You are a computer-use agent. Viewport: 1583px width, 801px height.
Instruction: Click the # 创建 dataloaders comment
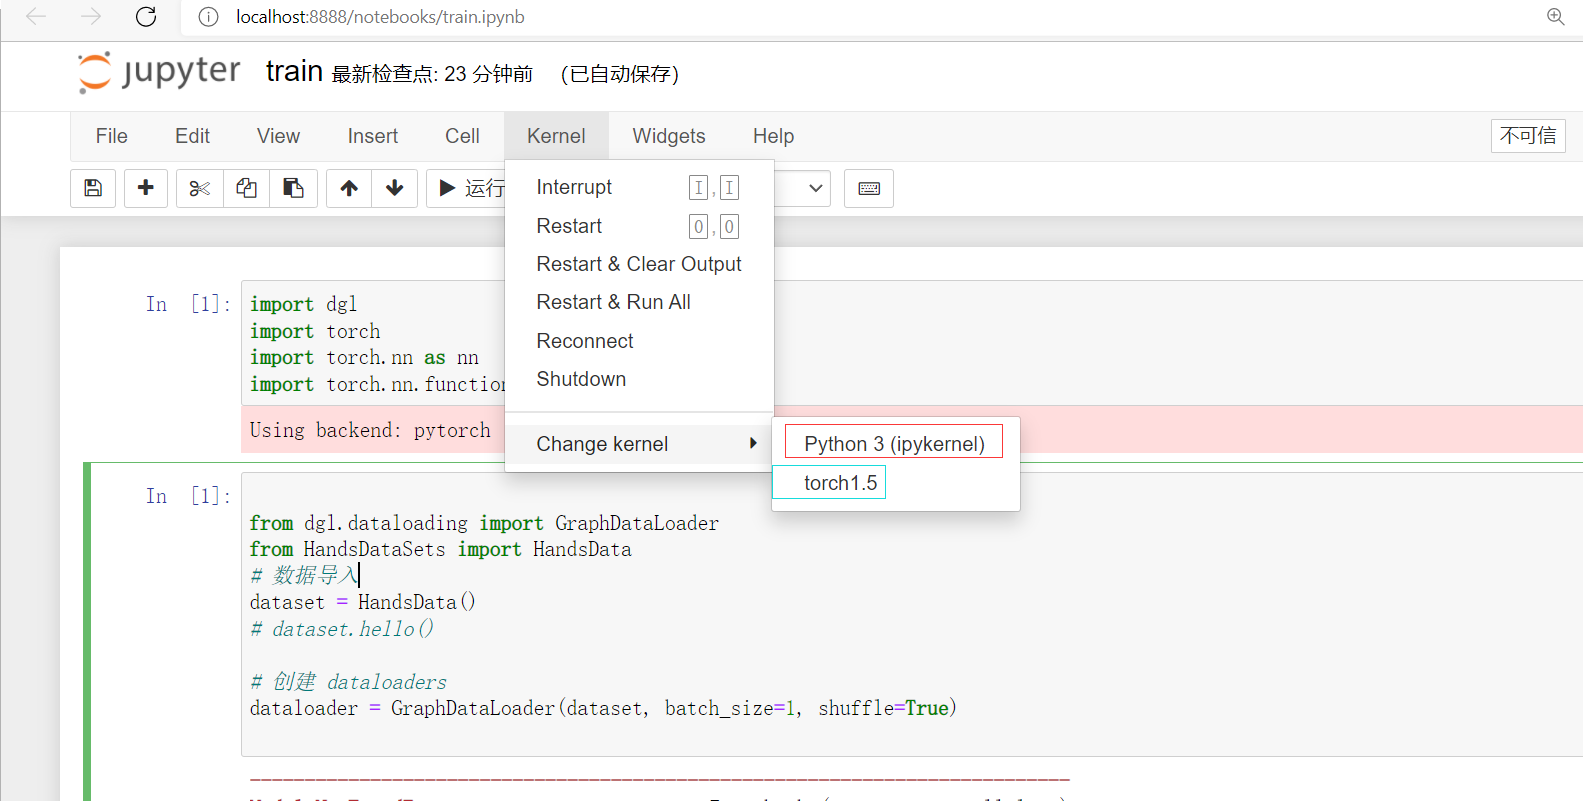pos(348,682)
